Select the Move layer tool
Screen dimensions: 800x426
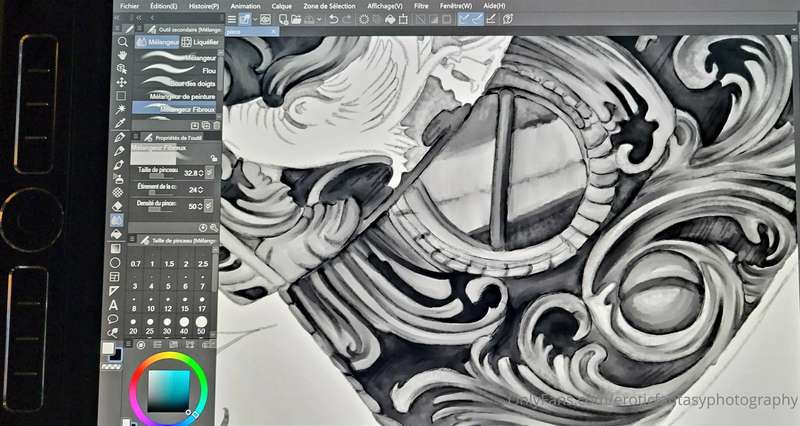122,82
